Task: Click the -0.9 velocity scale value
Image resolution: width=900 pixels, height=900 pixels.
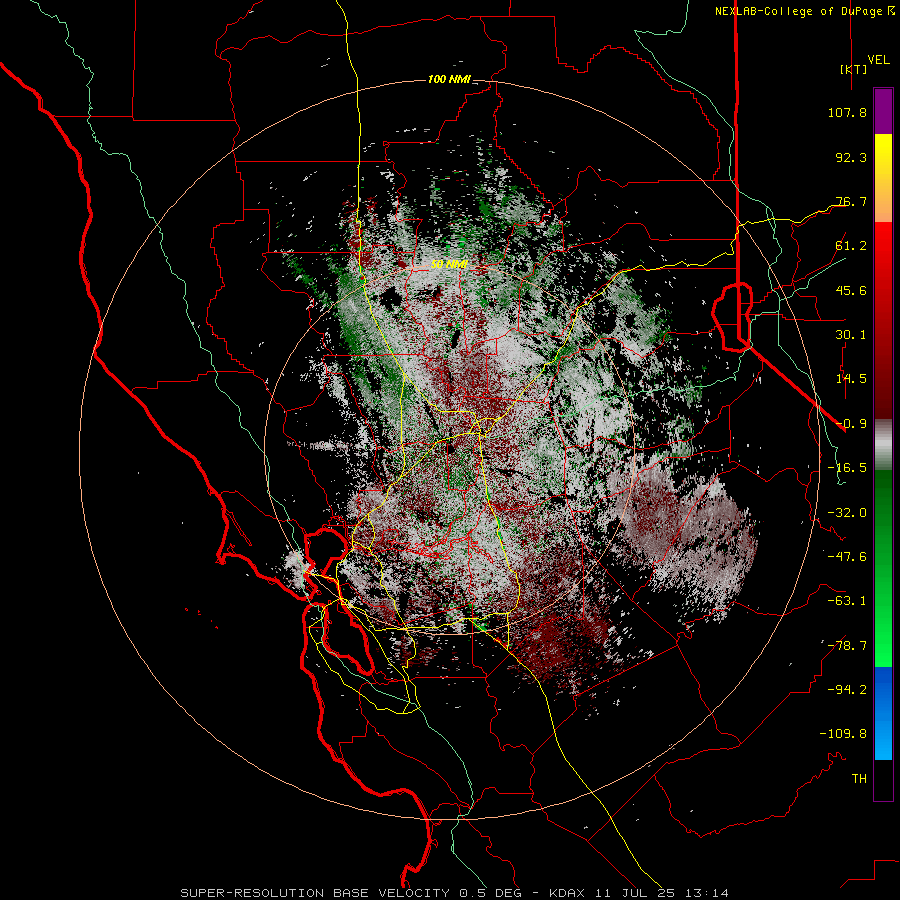Action: [x=851, y=424]
